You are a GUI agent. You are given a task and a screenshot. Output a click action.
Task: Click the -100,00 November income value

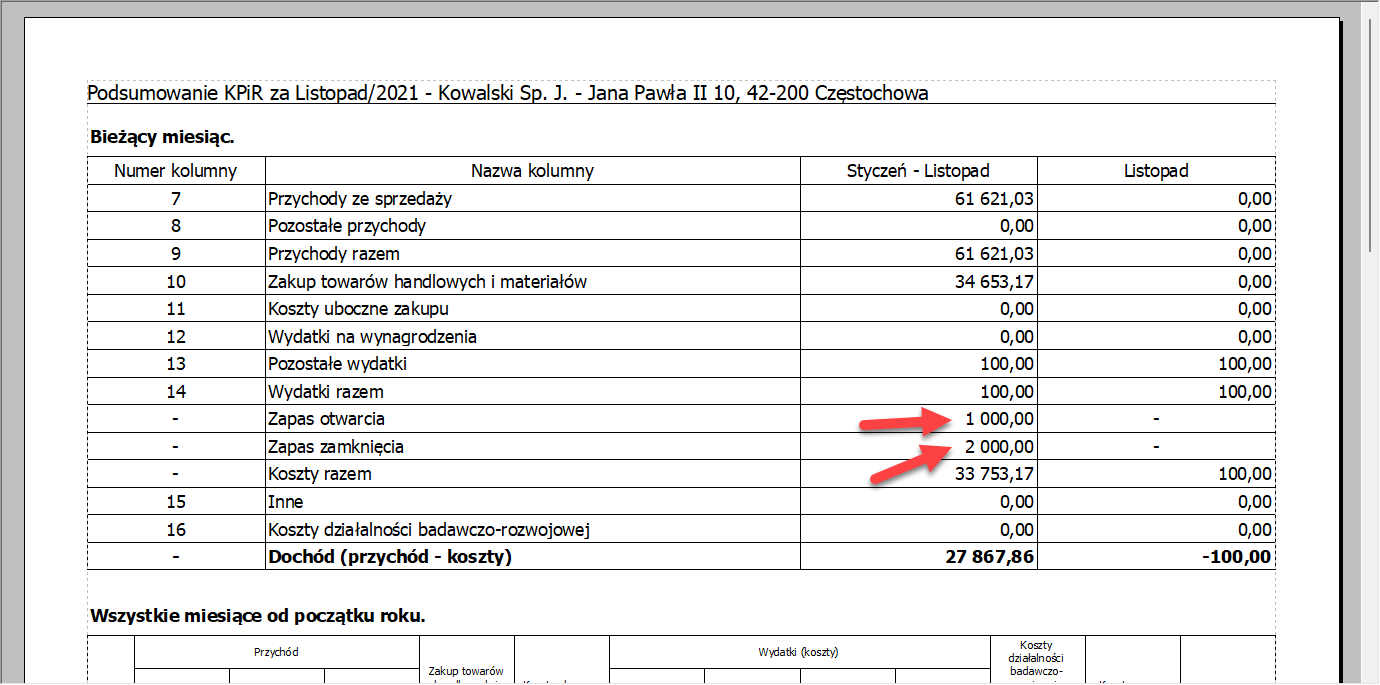(1236, 556)
